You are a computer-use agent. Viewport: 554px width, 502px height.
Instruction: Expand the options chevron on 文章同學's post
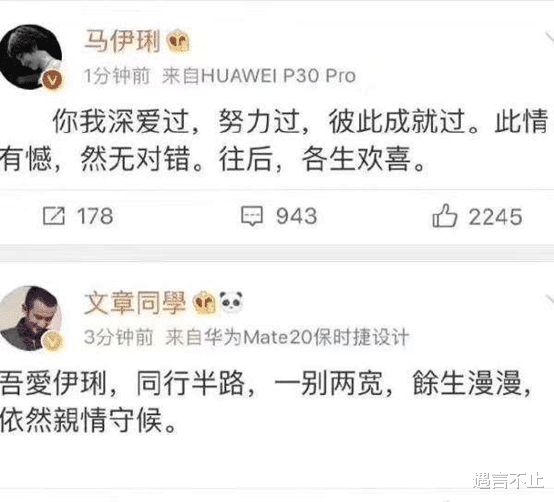pyautogui.click(x=549, y=300)
